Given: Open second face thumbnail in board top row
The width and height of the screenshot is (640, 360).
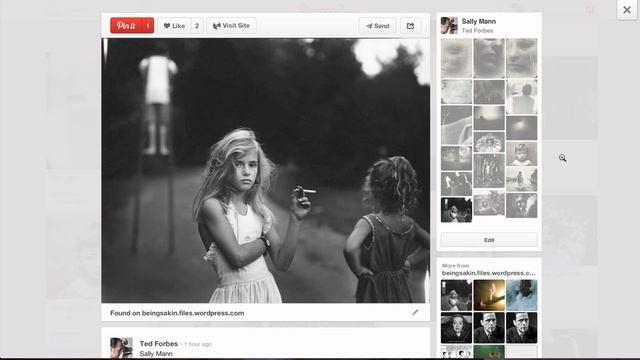Looking at the screenshot, I should (x=489, y=58).
